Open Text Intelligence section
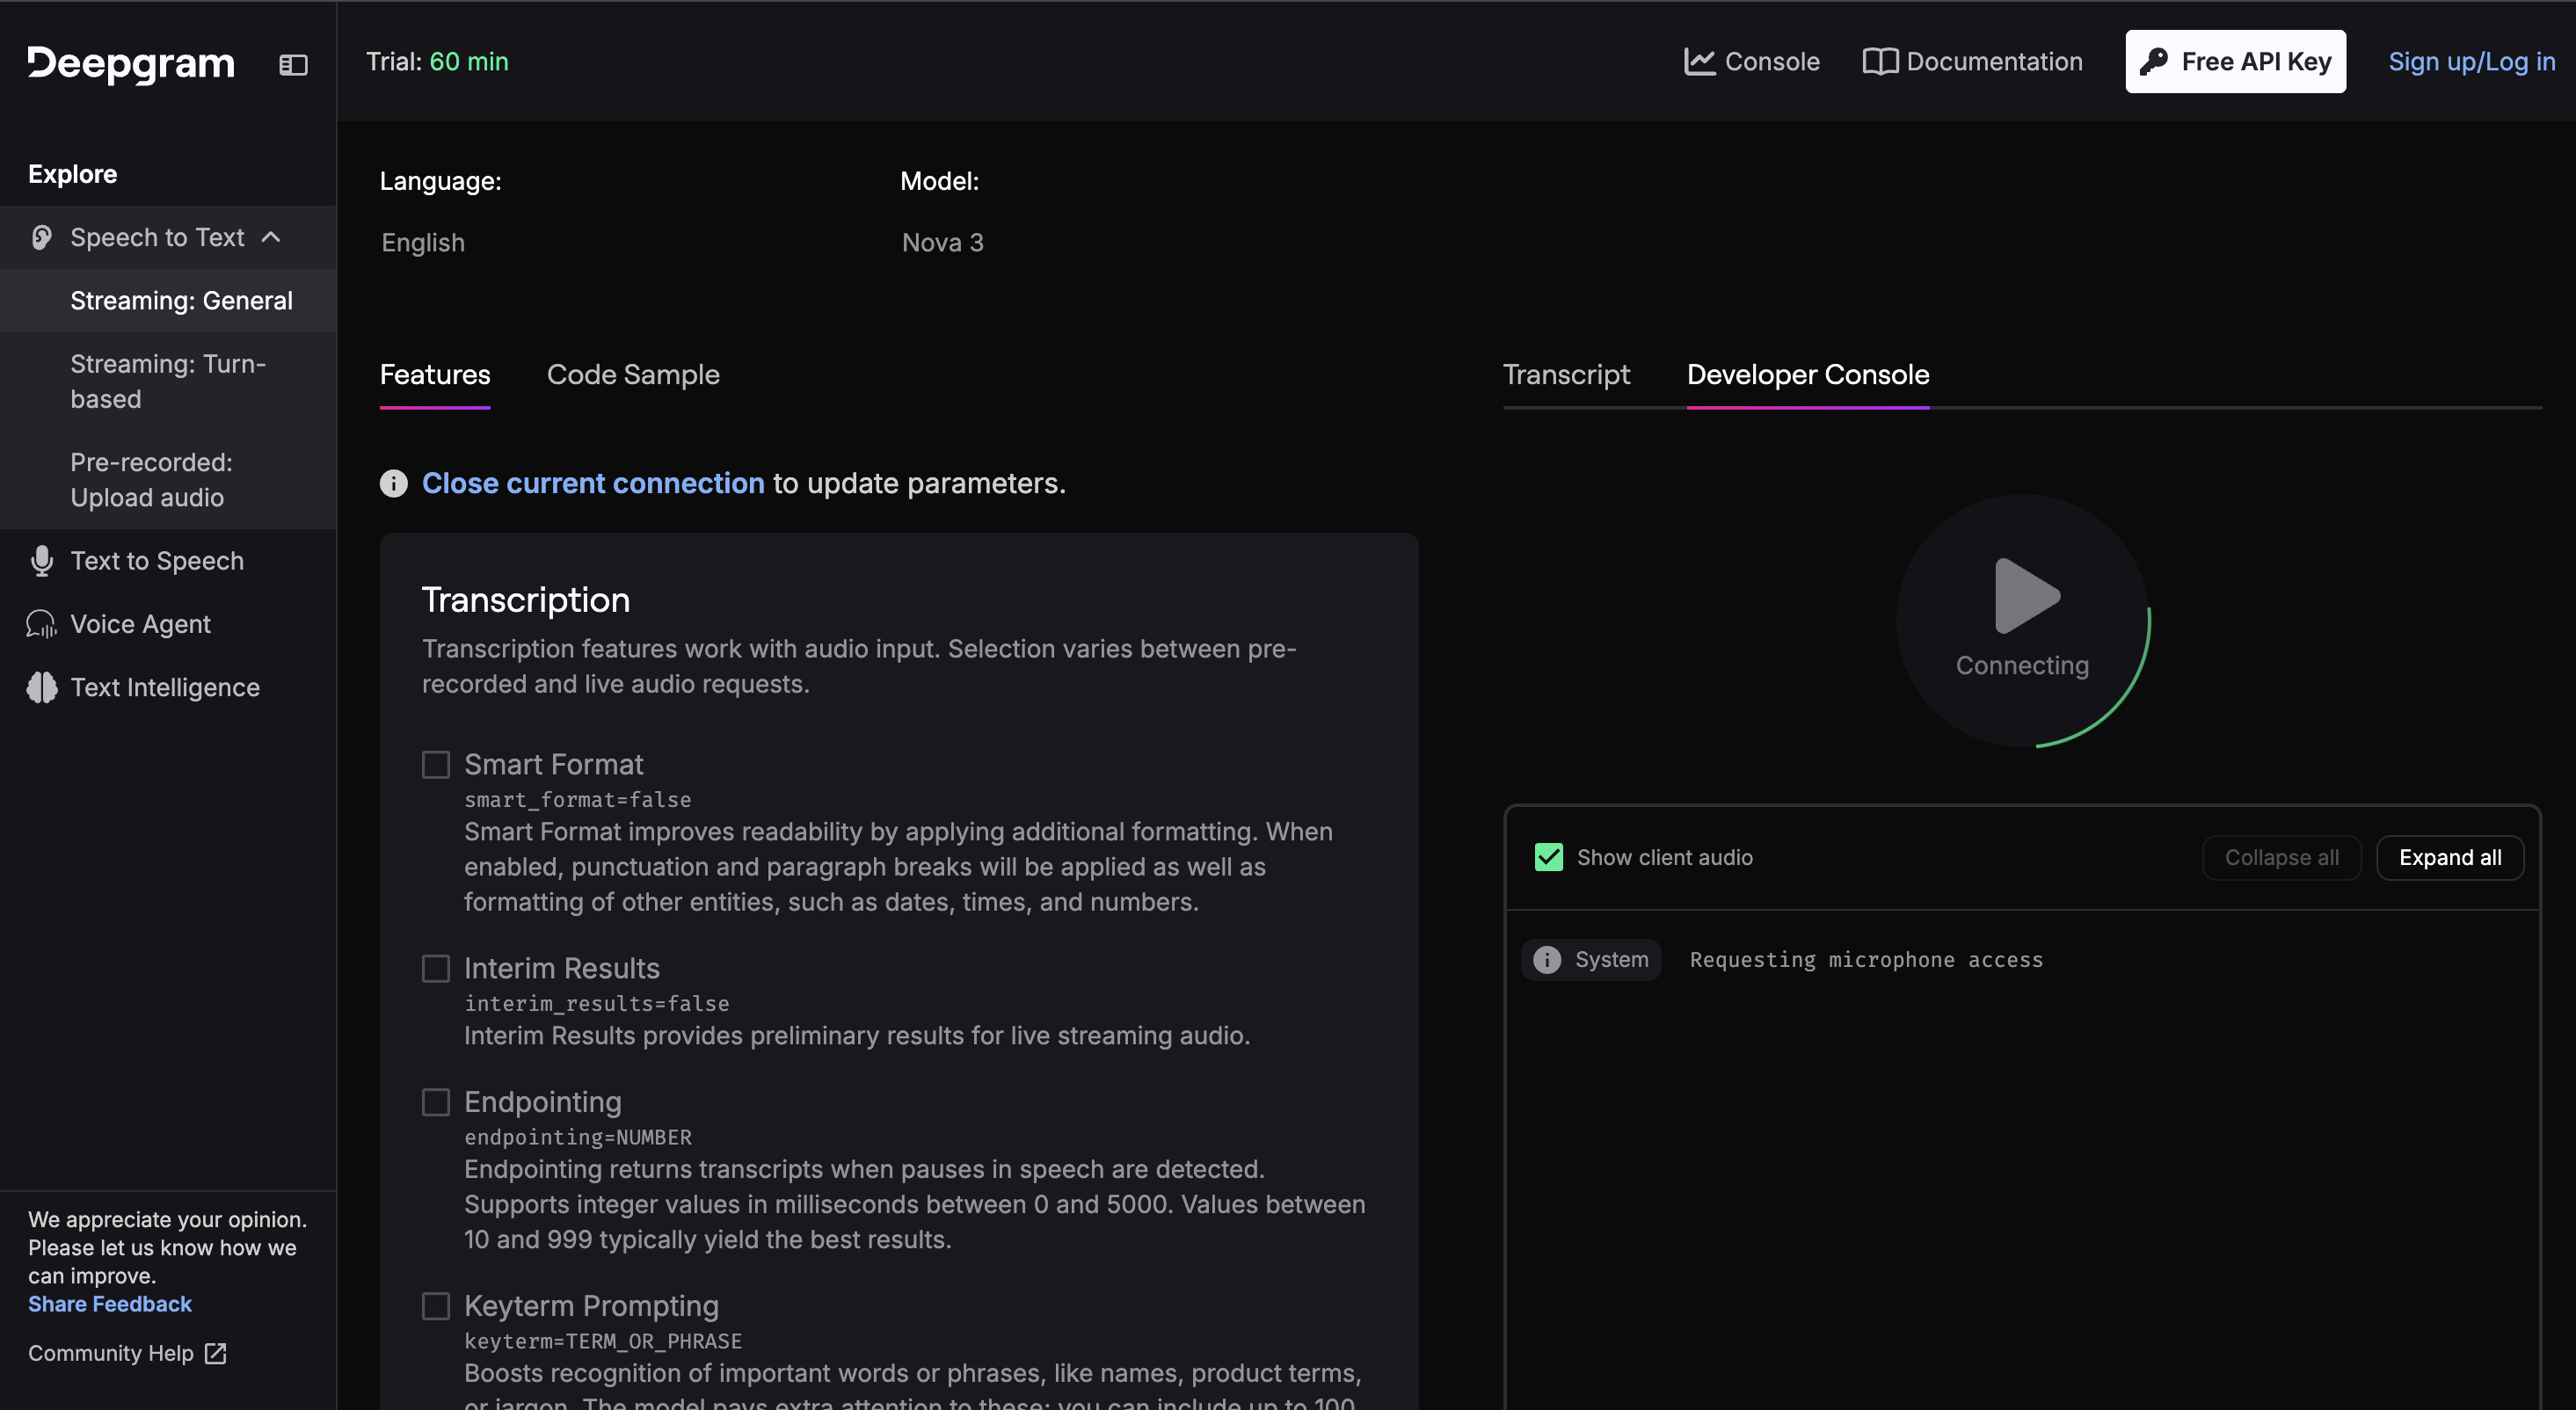 pos(168,688)
